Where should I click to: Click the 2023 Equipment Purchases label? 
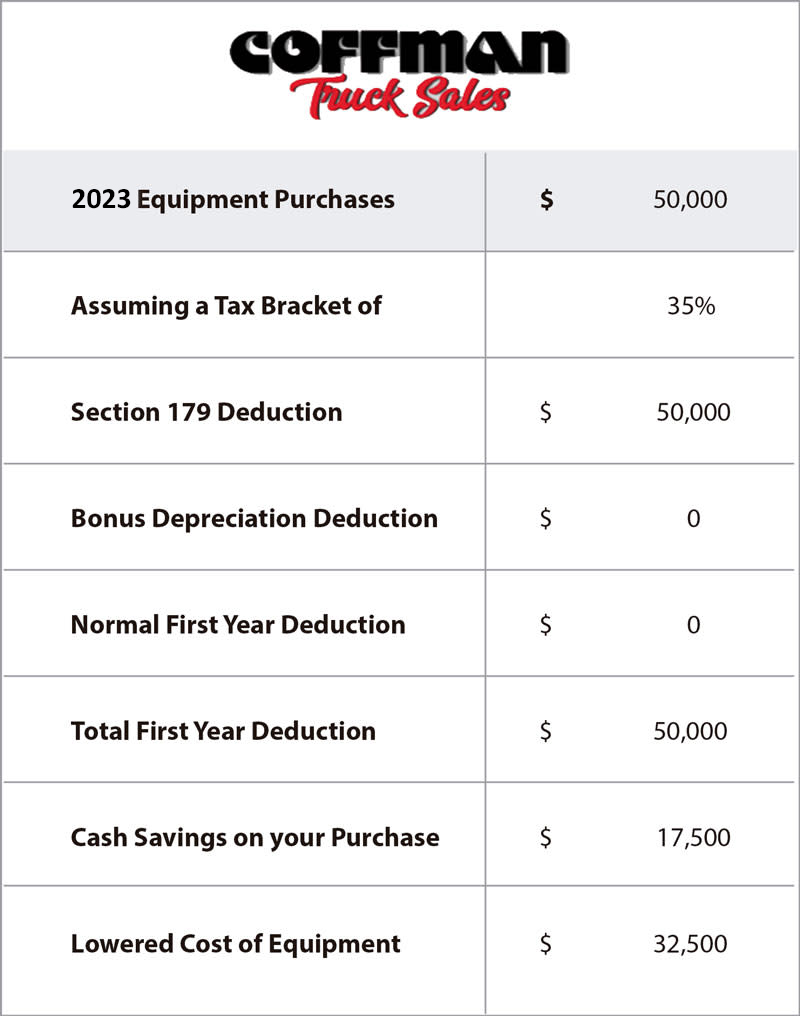pos(233,199)
